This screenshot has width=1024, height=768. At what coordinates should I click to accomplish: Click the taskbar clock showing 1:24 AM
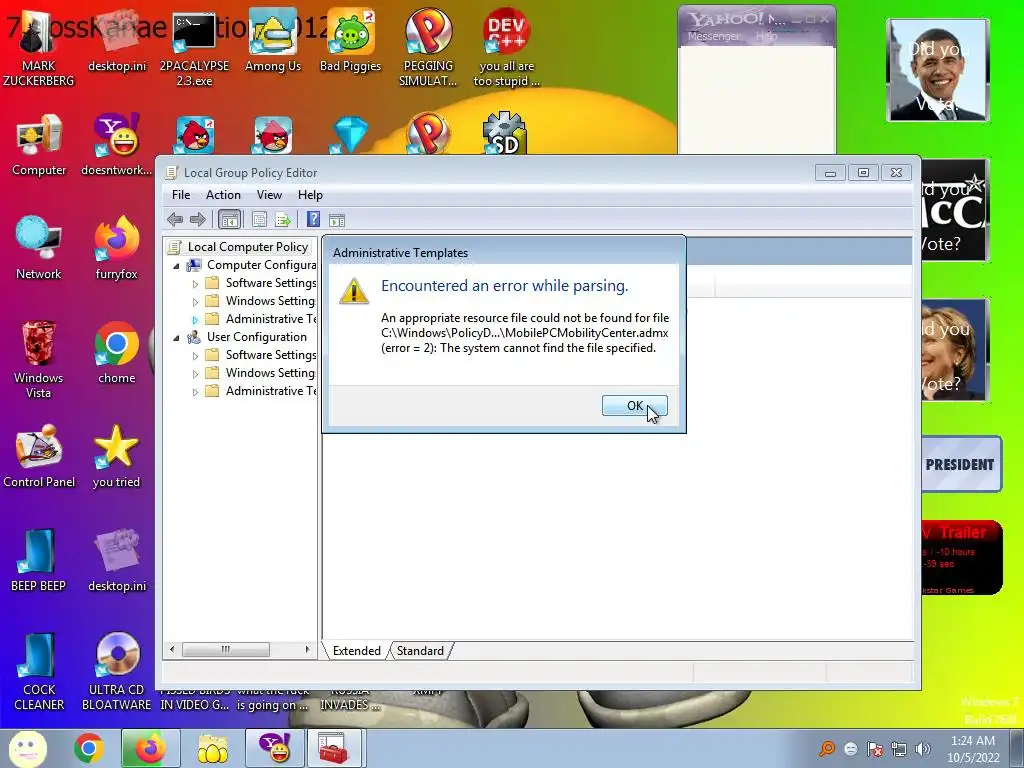point(972,749)
